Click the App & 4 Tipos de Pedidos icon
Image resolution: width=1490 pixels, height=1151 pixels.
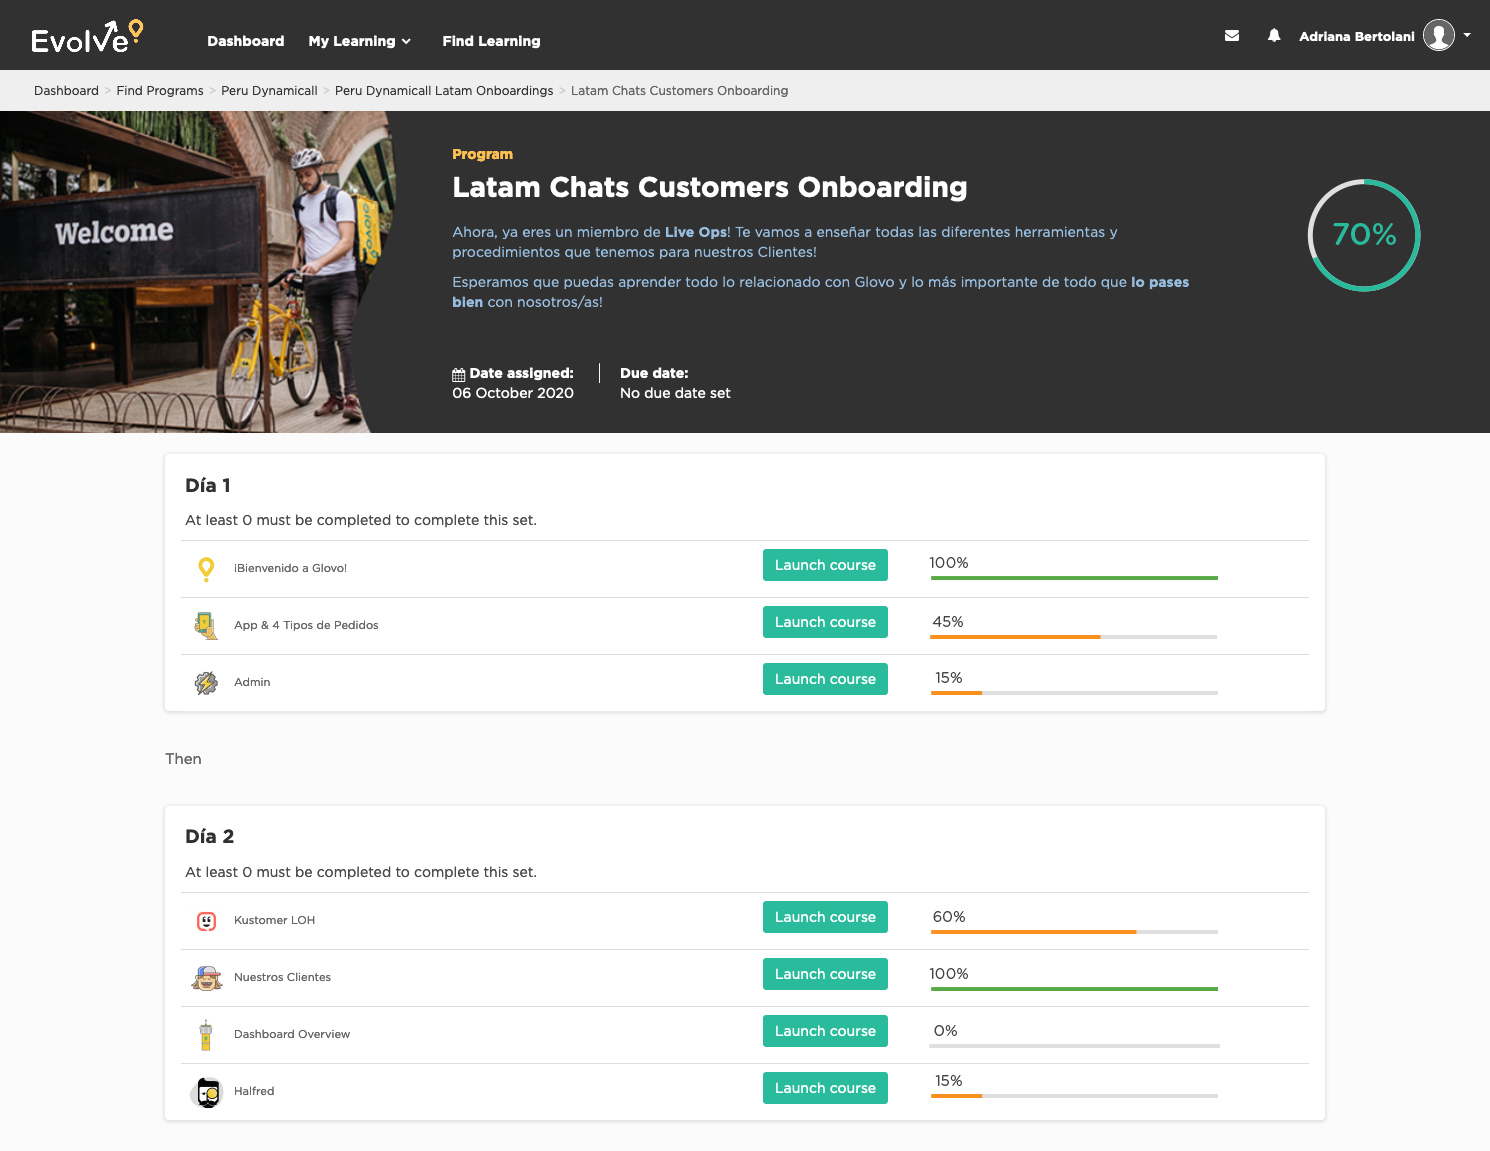206,626
